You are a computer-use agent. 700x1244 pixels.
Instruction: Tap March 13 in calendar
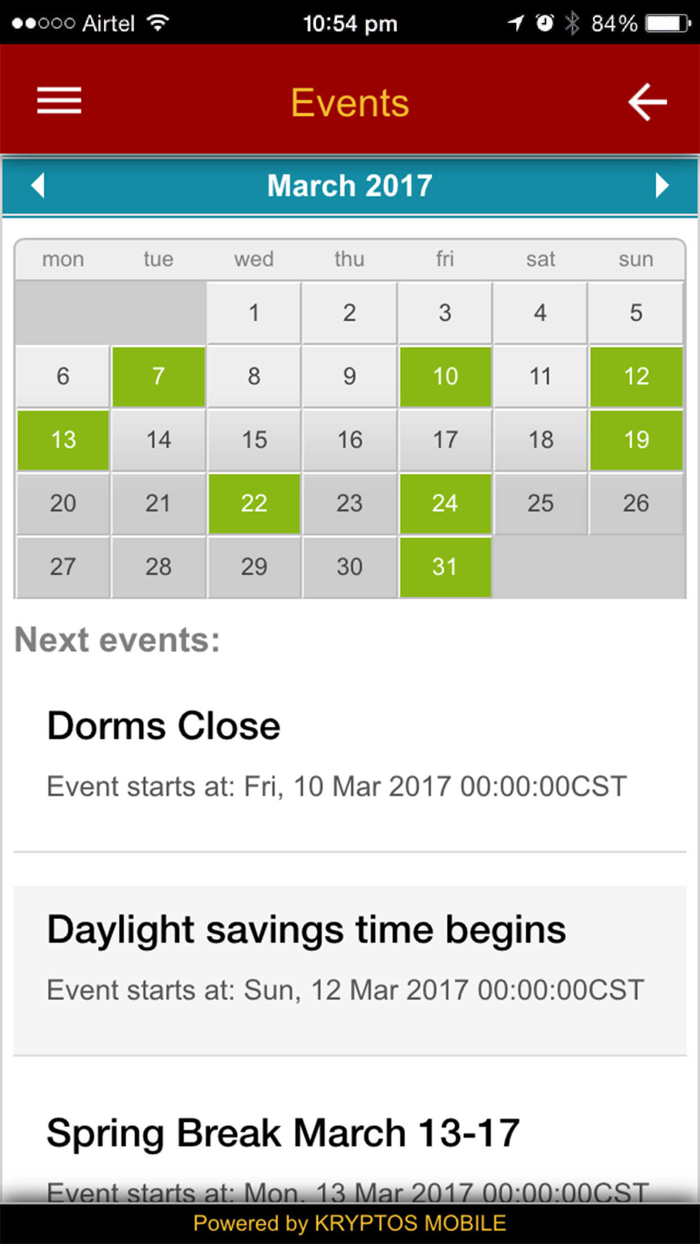point(63,440)
